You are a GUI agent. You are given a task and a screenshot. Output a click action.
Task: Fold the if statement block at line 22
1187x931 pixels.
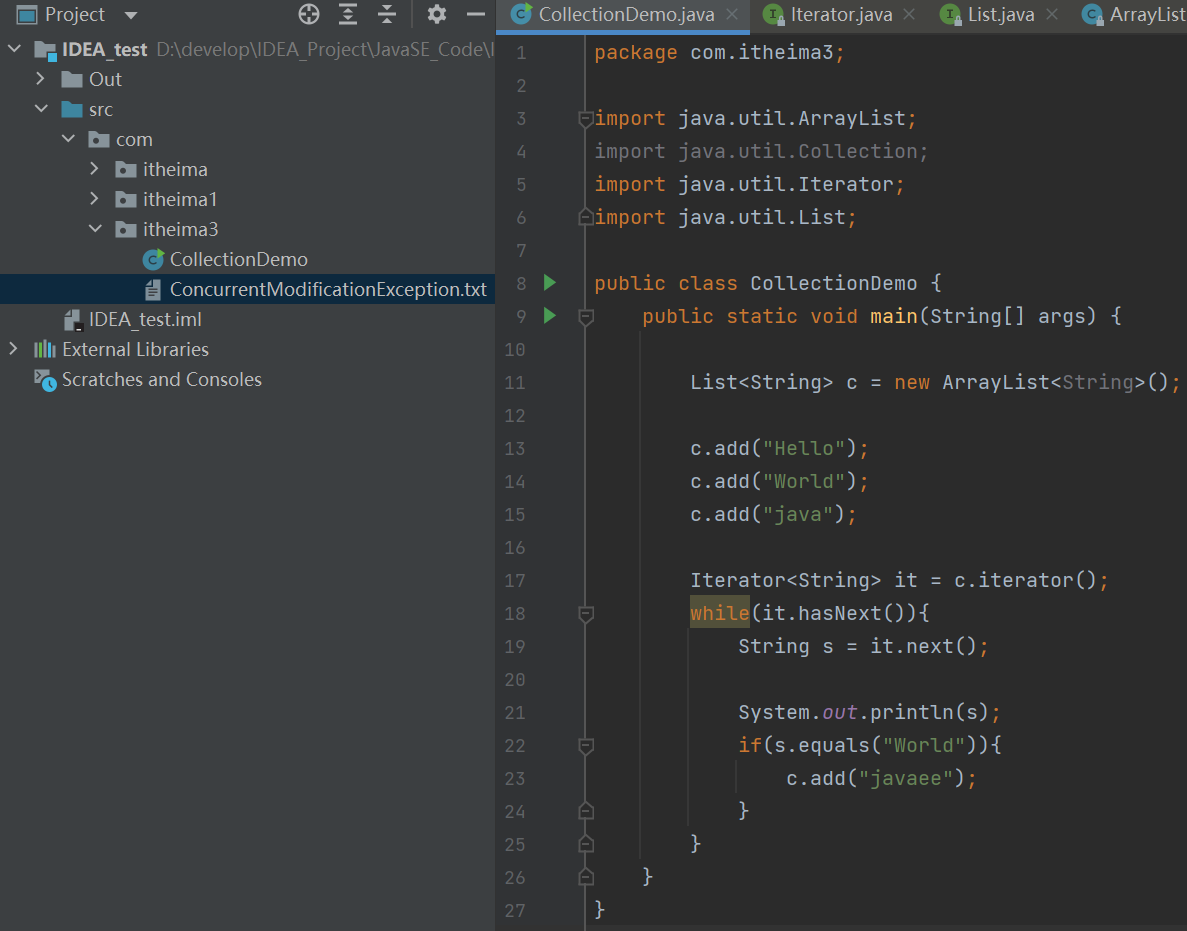coord(586,745)
